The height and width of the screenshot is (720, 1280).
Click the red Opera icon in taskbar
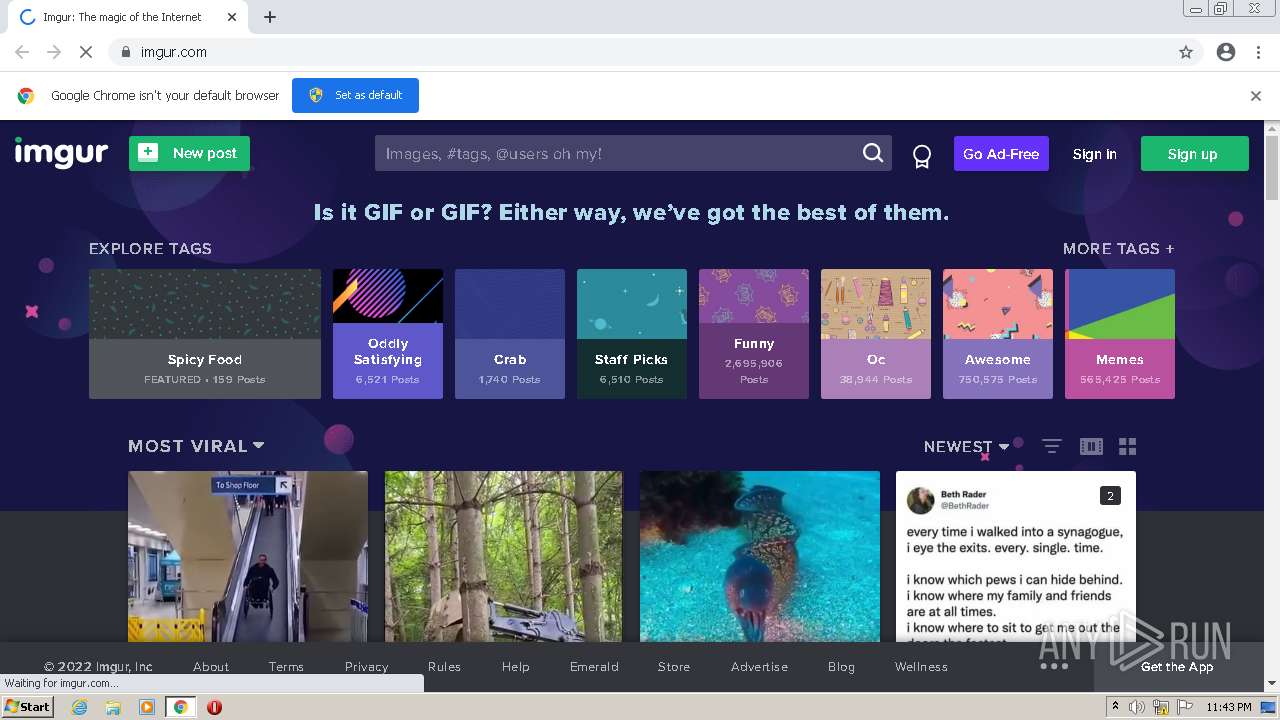point(214,707)
